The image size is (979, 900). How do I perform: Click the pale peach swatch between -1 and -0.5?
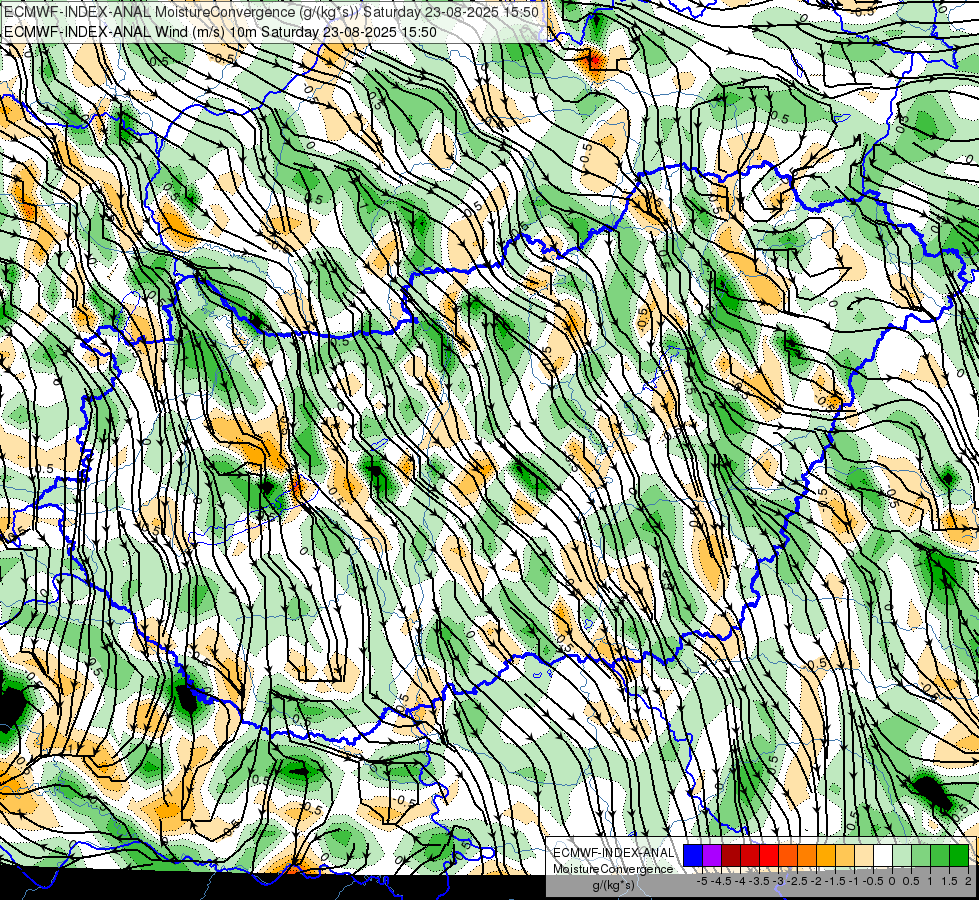point(864,855)
